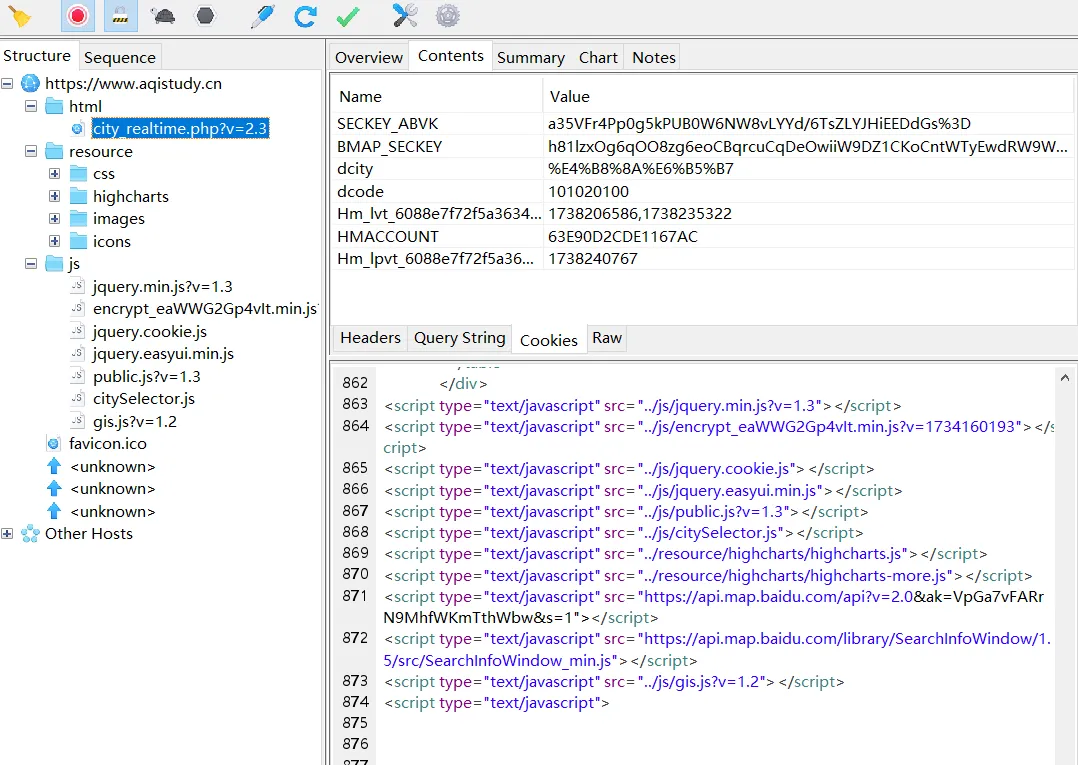Click the html folder icon
Viewport: 1078px width, 765px height.
tap(54, 106)
